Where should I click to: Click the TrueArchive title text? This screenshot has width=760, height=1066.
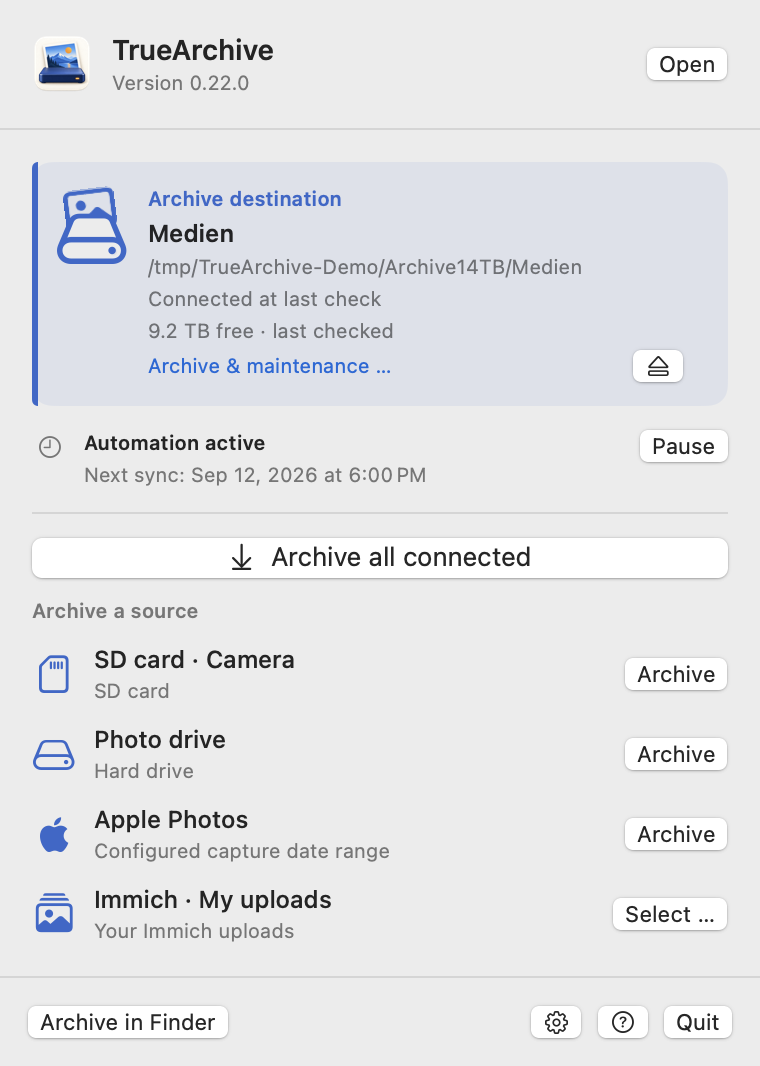pyautogui.click(x=193, y=50)
